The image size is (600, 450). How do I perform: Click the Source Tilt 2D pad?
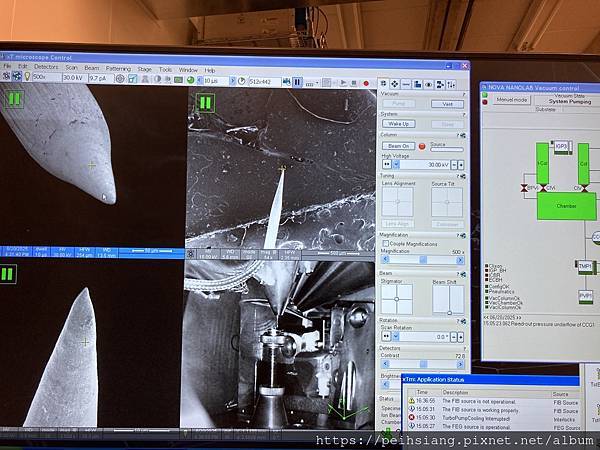pyautogui.click(x=447, y=202)
